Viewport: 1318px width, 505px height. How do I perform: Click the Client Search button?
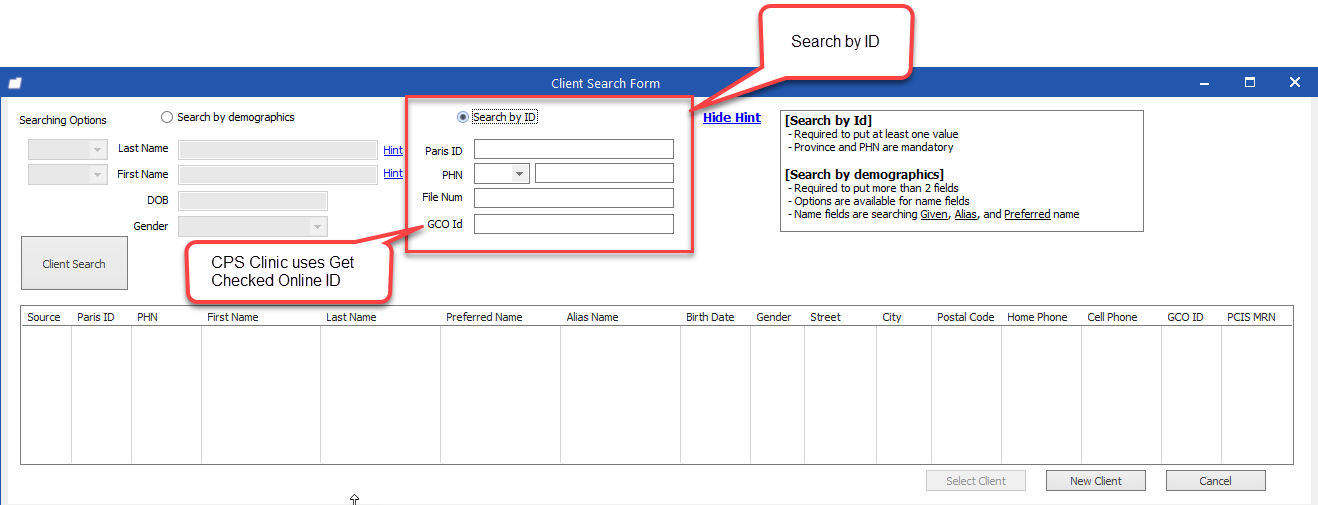tap(74, 264)
